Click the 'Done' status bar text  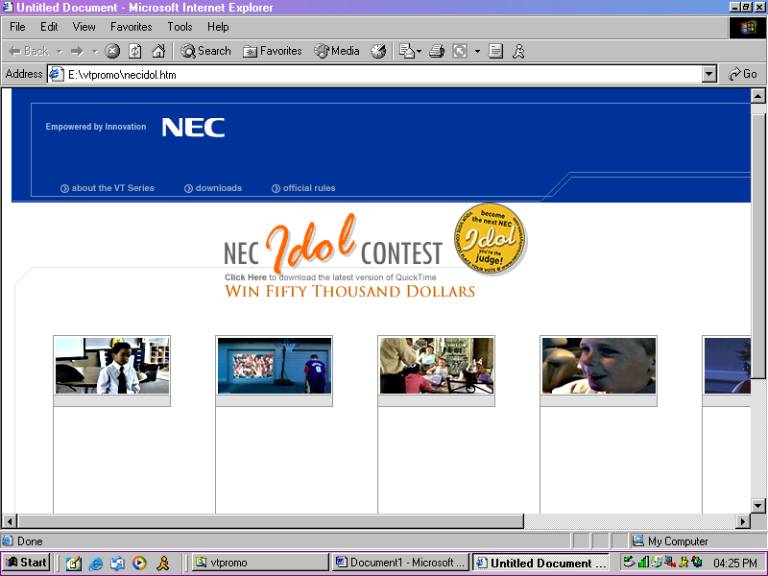[x=30, y=541]
